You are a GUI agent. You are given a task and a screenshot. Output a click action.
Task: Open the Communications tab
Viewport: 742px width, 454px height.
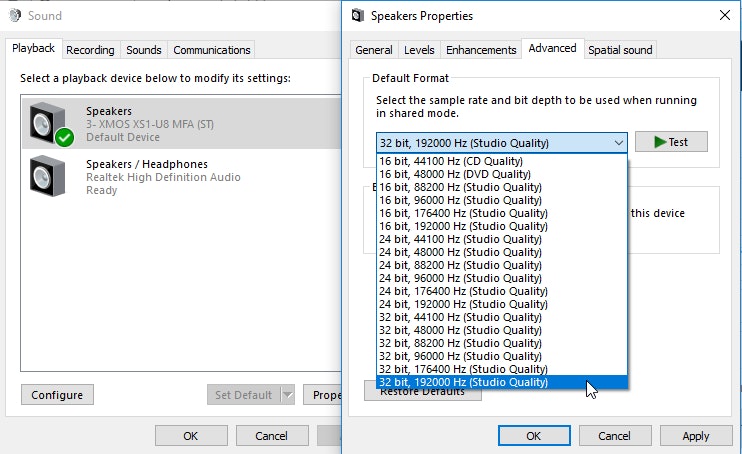211,50
